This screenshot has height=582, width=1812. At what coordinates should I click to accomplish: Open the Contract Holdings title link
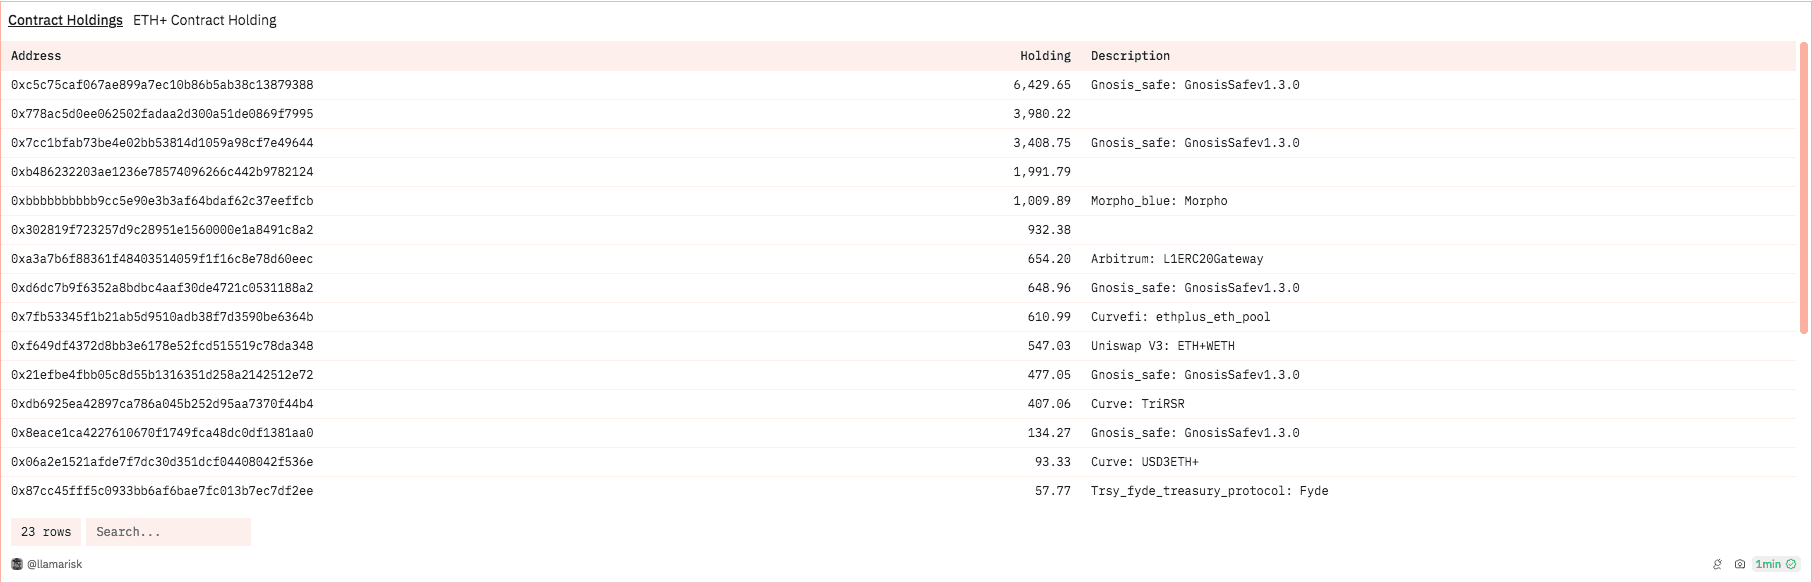[x=65, y=20]
